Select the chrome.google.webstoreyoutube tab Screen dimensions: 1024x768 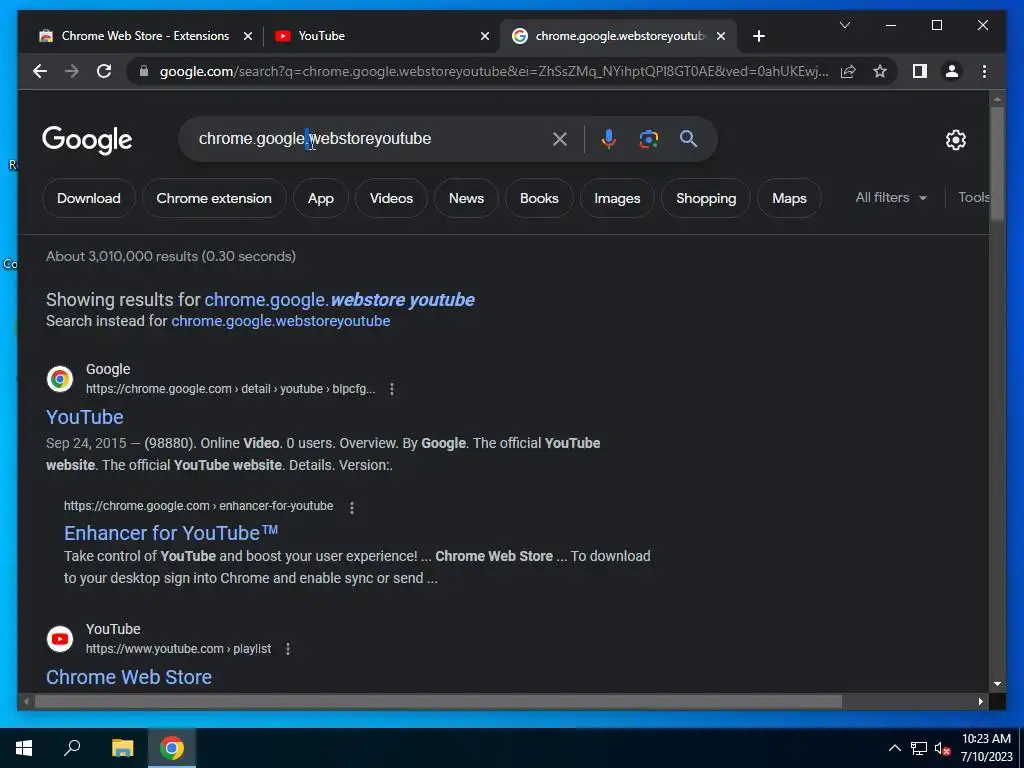[619, 36]
